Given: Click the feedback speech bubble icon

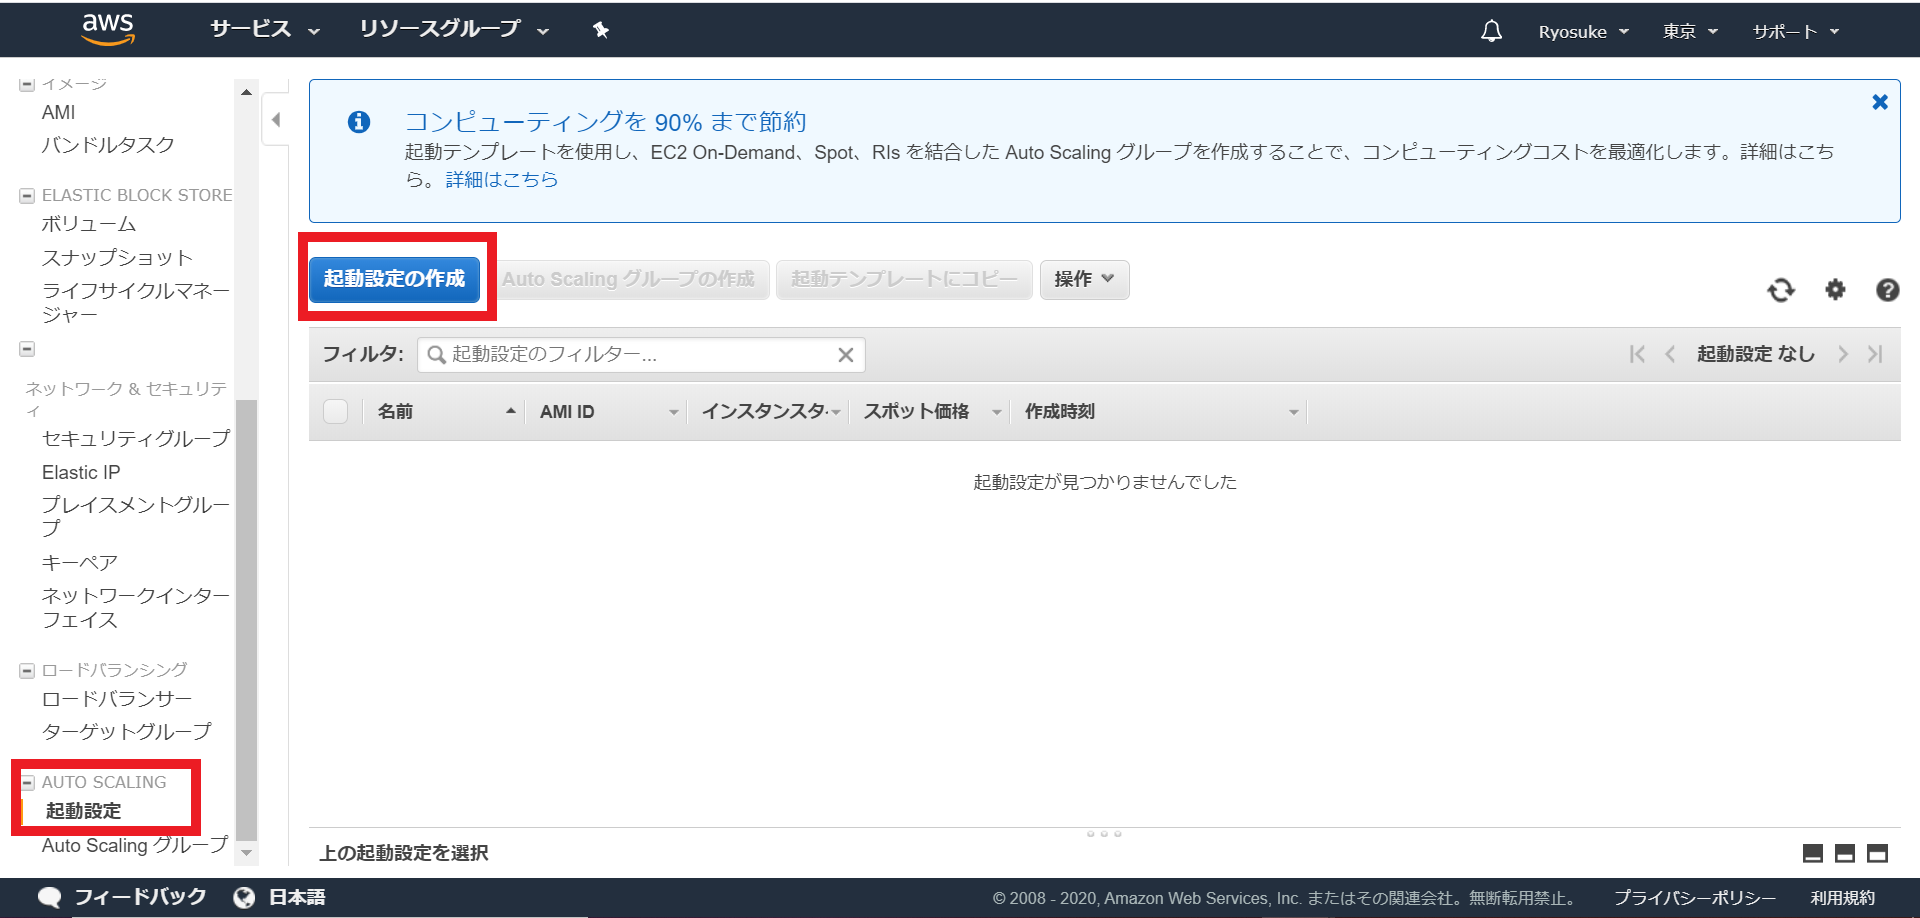Looking at the screenshot, I should point(49,897).
